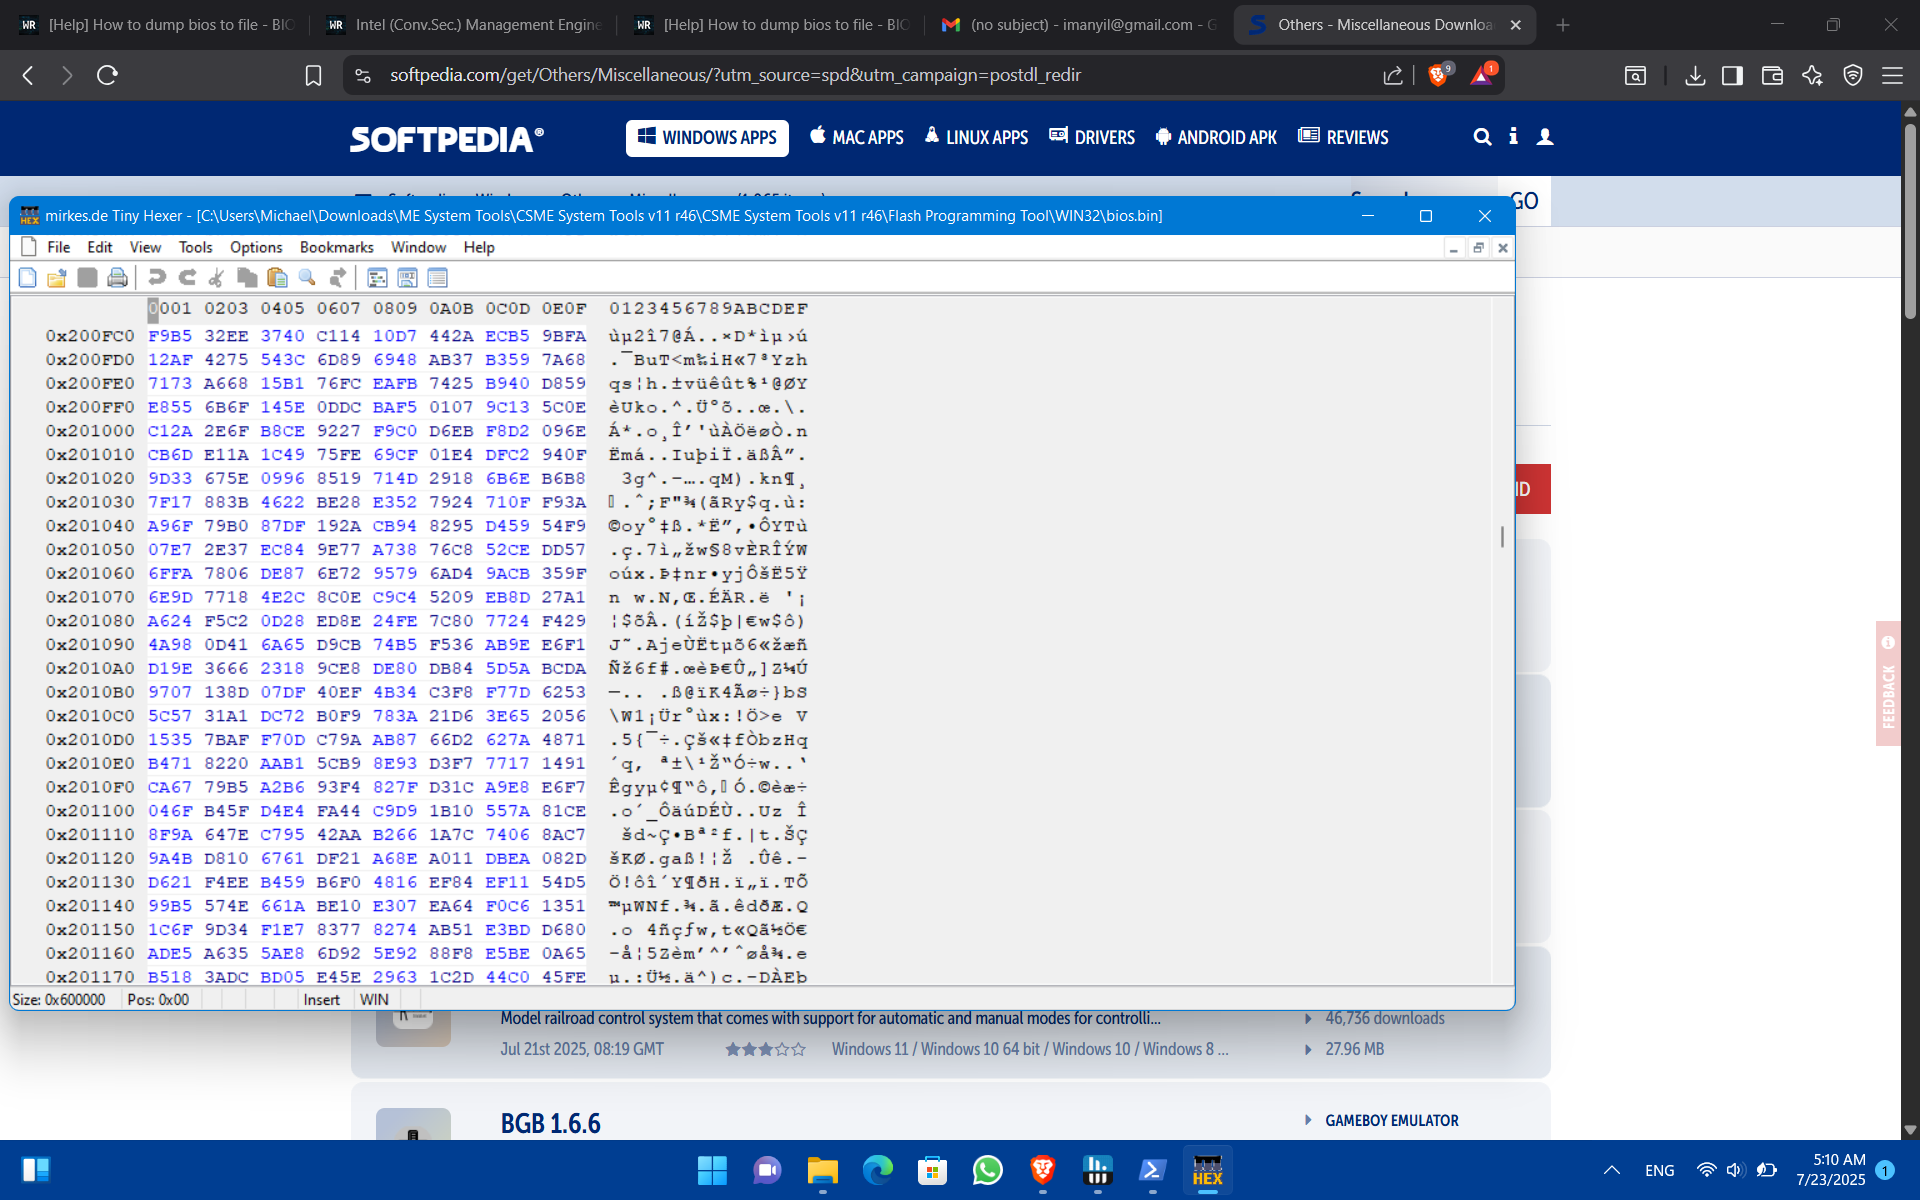Toggle Insert mode in status bar
Screen dimensions: 1920x1200
pos(321,999)
